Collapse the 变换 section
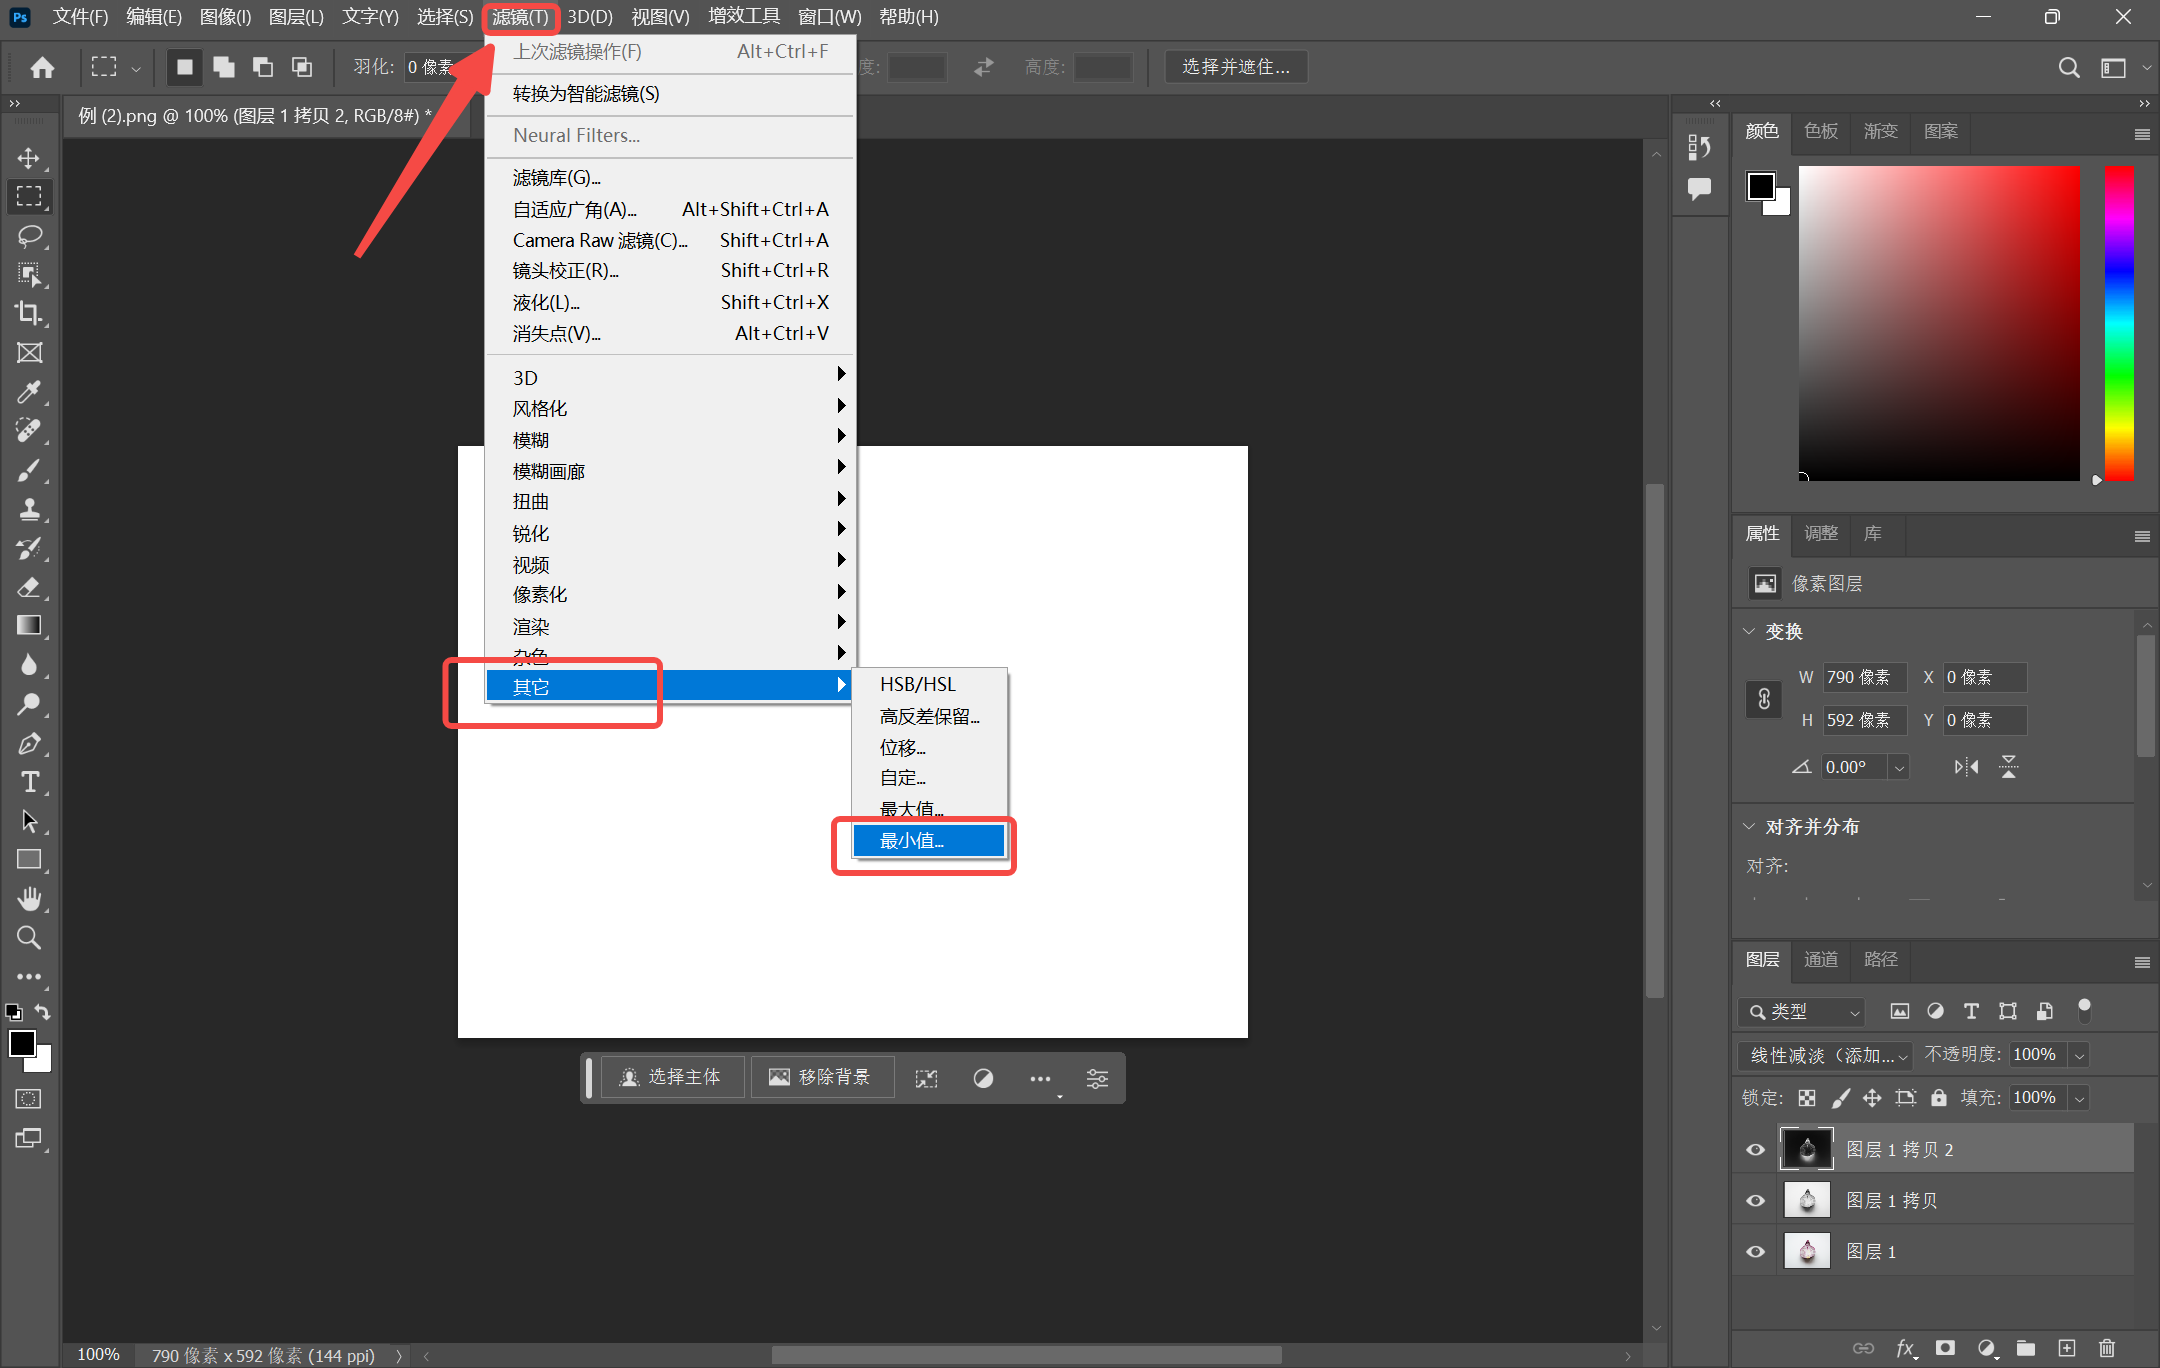 [1749, 631]
